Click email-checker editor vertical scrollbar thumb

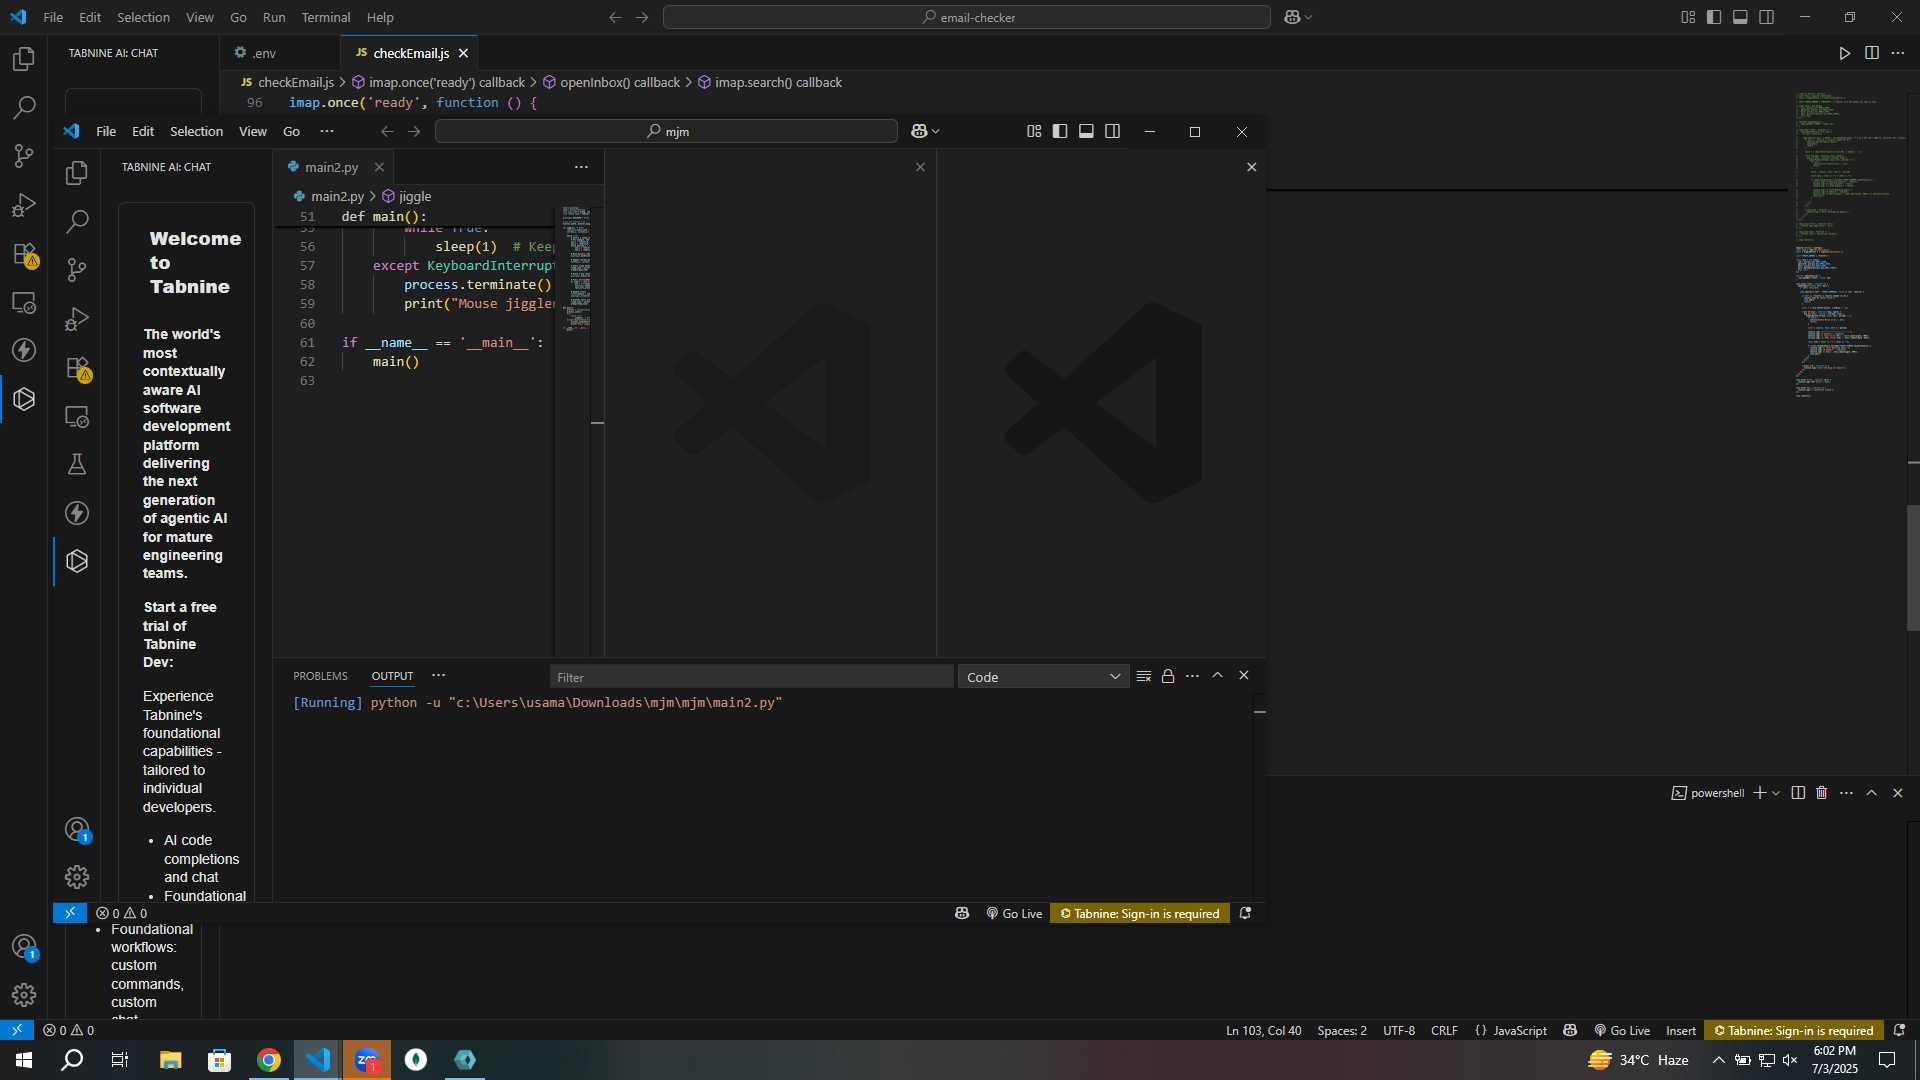pos(1913,568)
